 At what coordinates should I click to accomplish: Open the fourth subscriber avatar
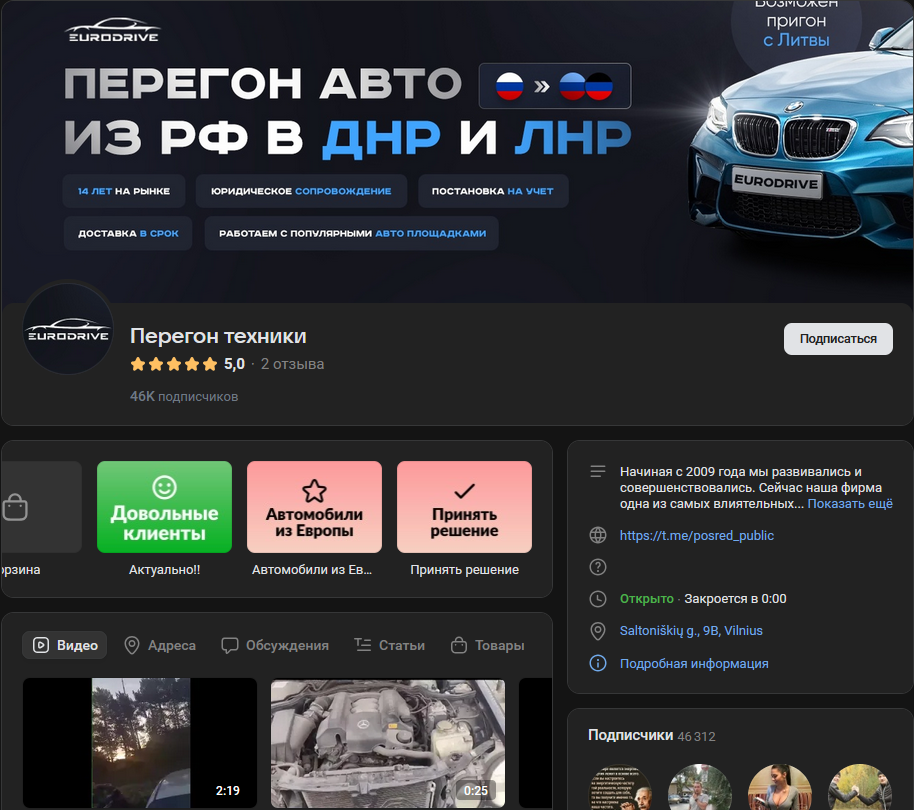(x=859, y=787)
